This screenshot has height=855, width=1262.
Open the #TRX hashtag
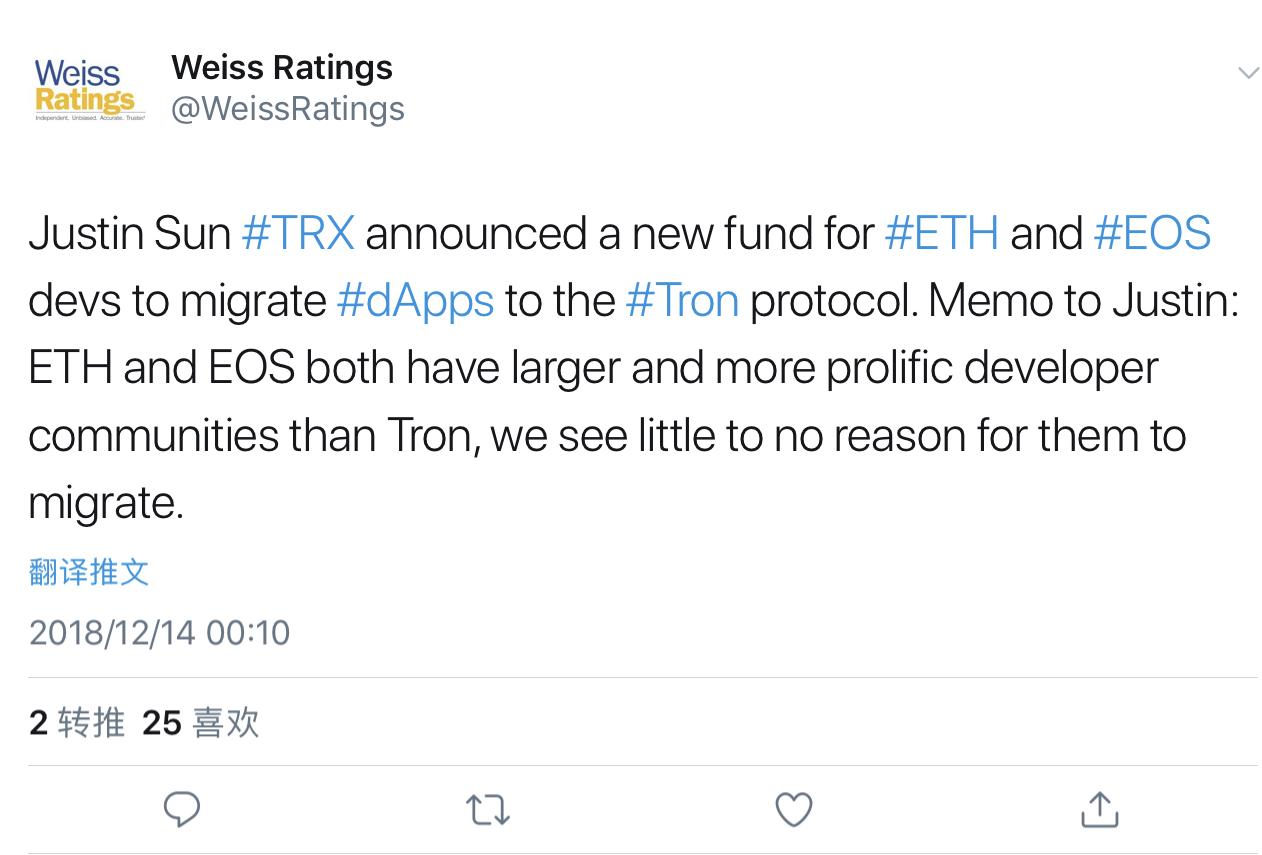[x=298, y=233]
